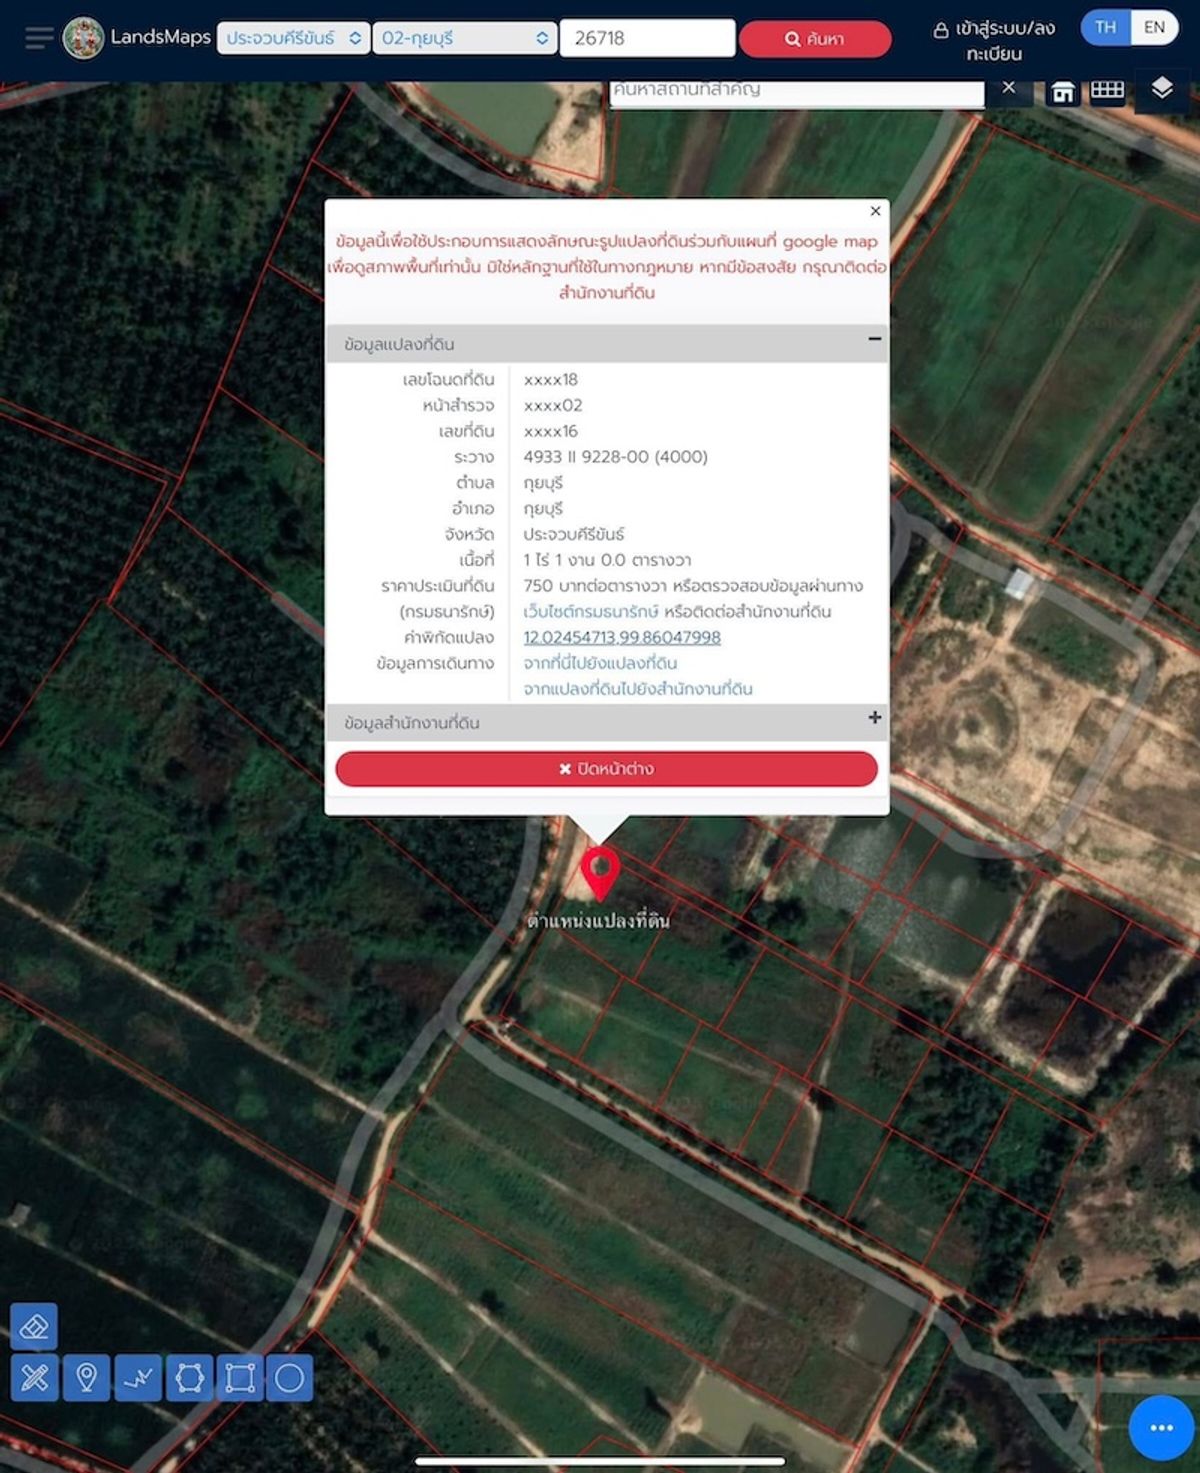The width and height of the screenshot is (1200, 1473).
Task: Expand the ข้อมูลสำนักงานที่ดิน section
Action: click(x=874, y=718)
